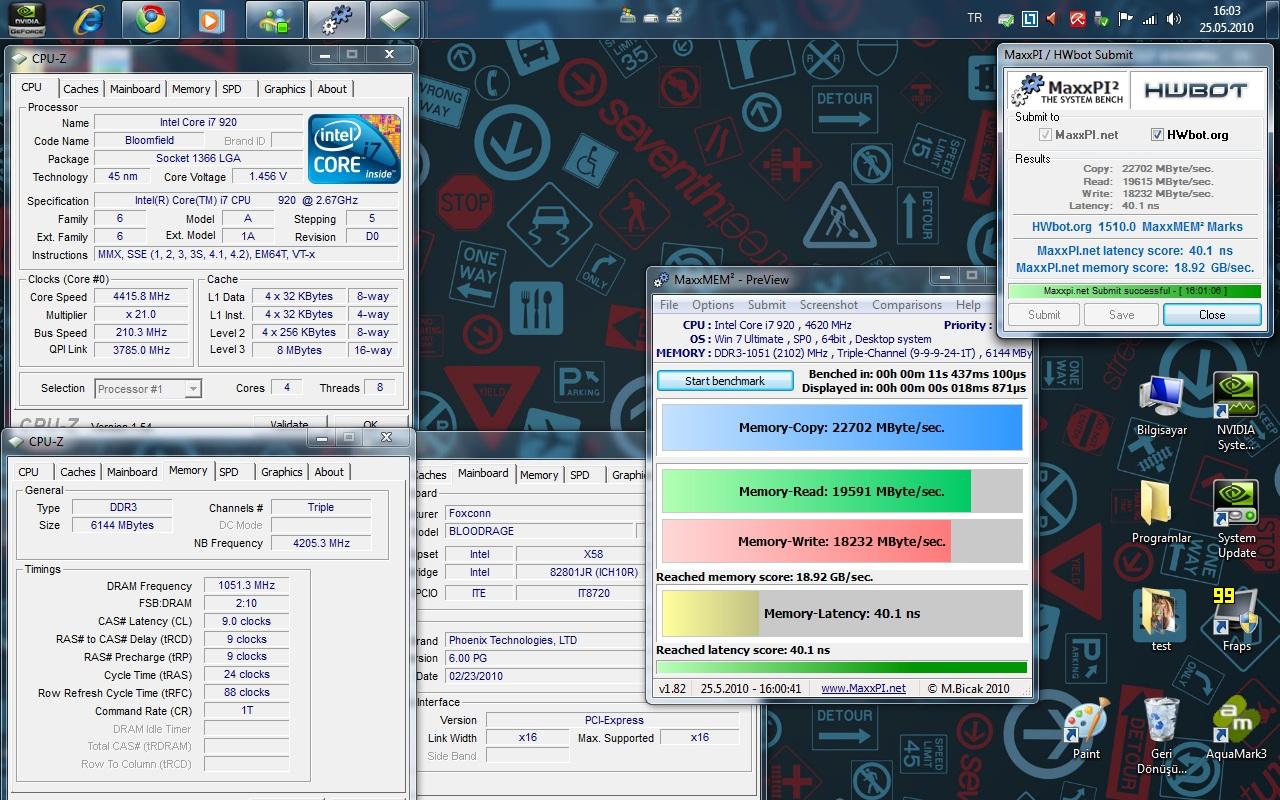Switch to the MaxxPI gear taskbar icon
The height and width of the screenshot is (800, 1280).
click(x=335, y=18)
